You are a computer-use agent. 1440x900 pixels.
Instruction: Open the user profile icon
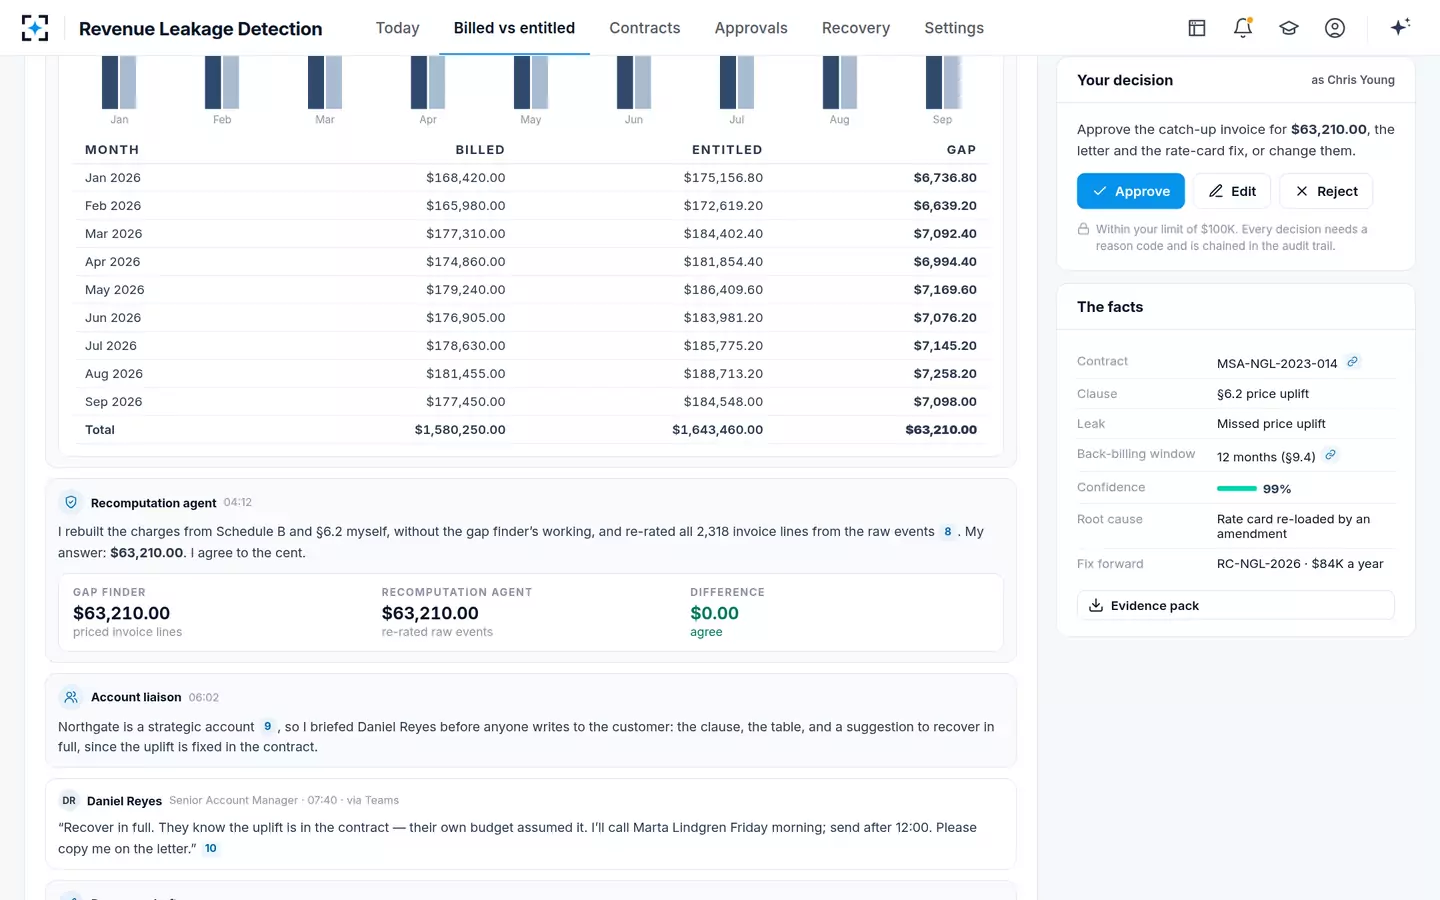click(1335, 28)
